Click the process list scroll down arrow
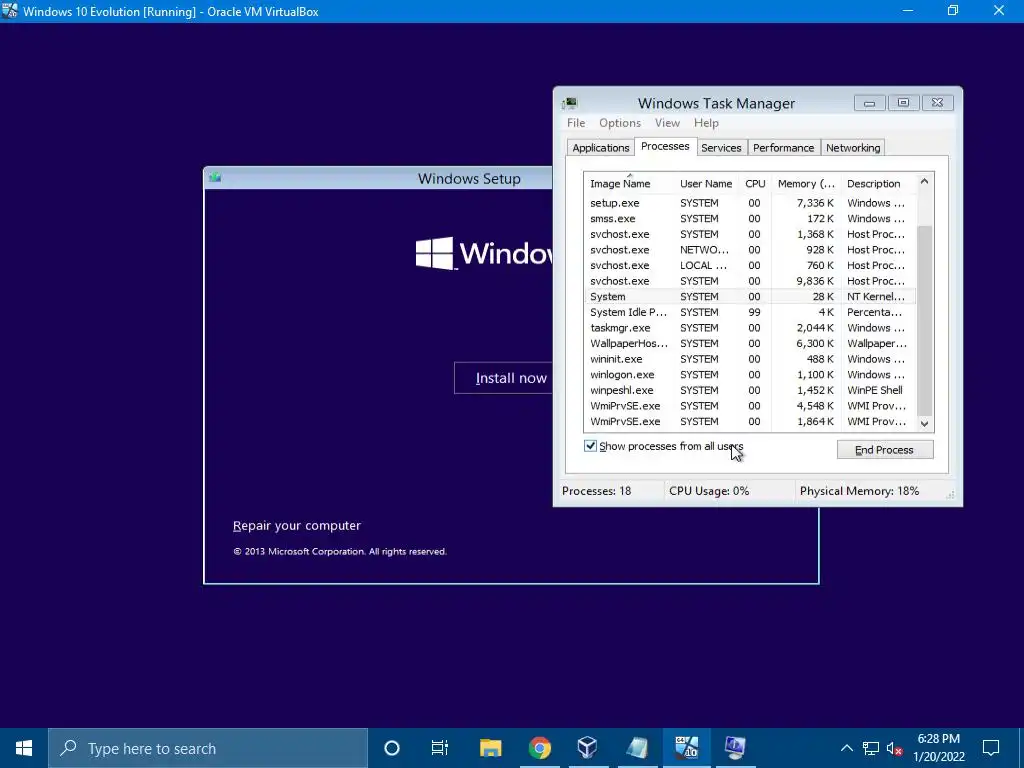1024x768 pixels. click(x=924, y=423)
